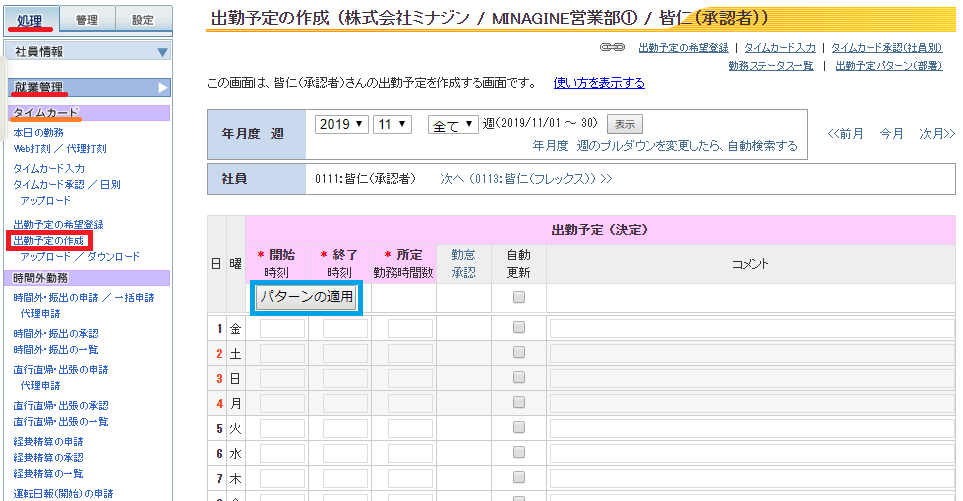Click the chain link icon near top links
This screenshot has width=963, height=501.
[x=612, y=47]
